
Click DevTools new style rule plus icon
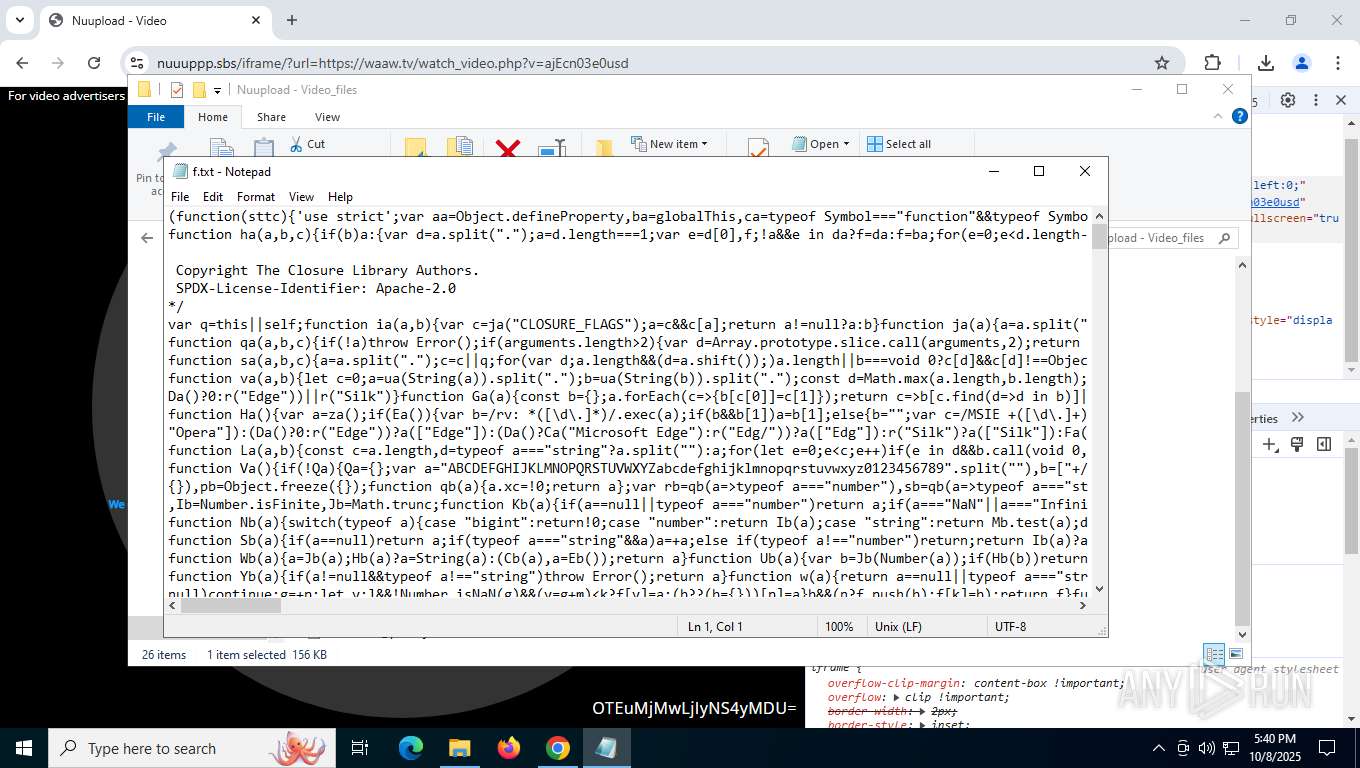coord(1269,444)
